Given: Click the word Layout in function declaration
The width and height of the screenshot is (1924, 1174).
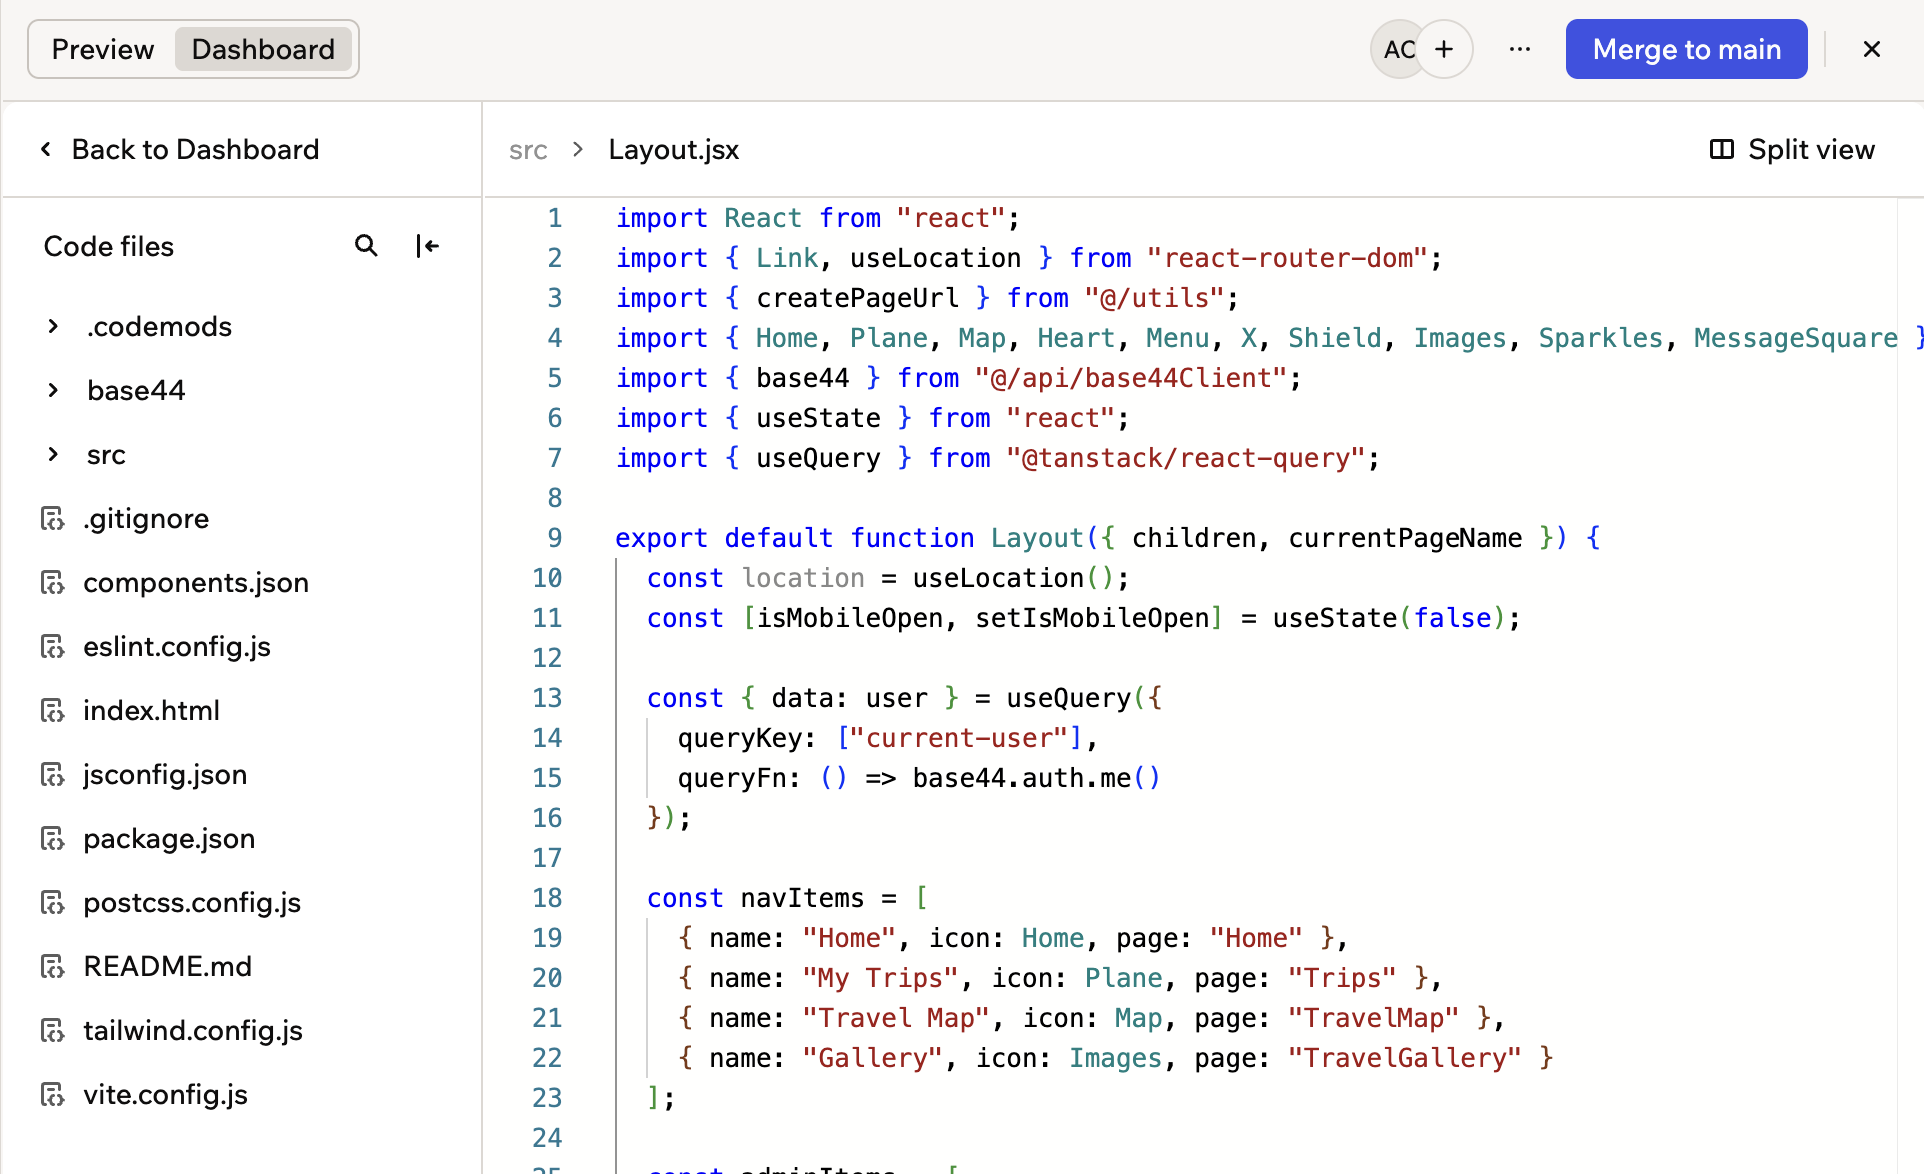Looking at the screenshot, I should pyautogui.click(x=1037, y=538).
